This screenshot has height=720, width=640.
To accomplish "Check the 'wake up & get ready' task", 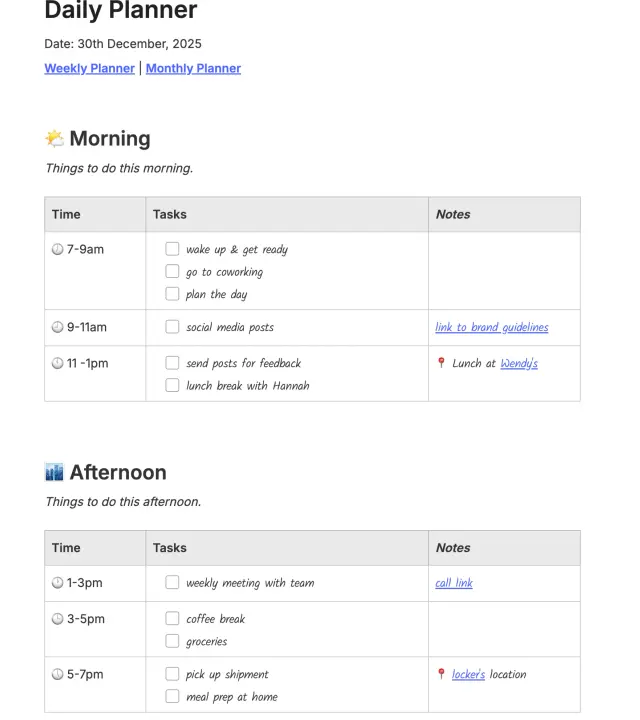I will pyautogui.click(x=172, y=249).
